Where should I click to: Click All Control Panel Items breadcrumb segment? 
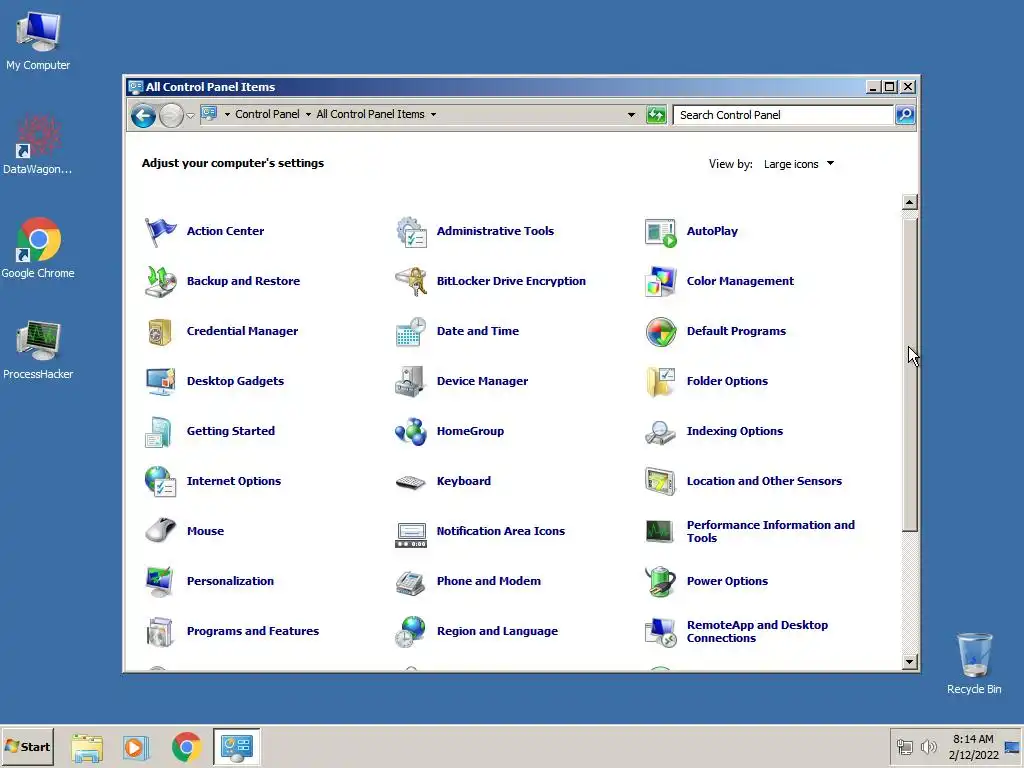tap(370, 114)
